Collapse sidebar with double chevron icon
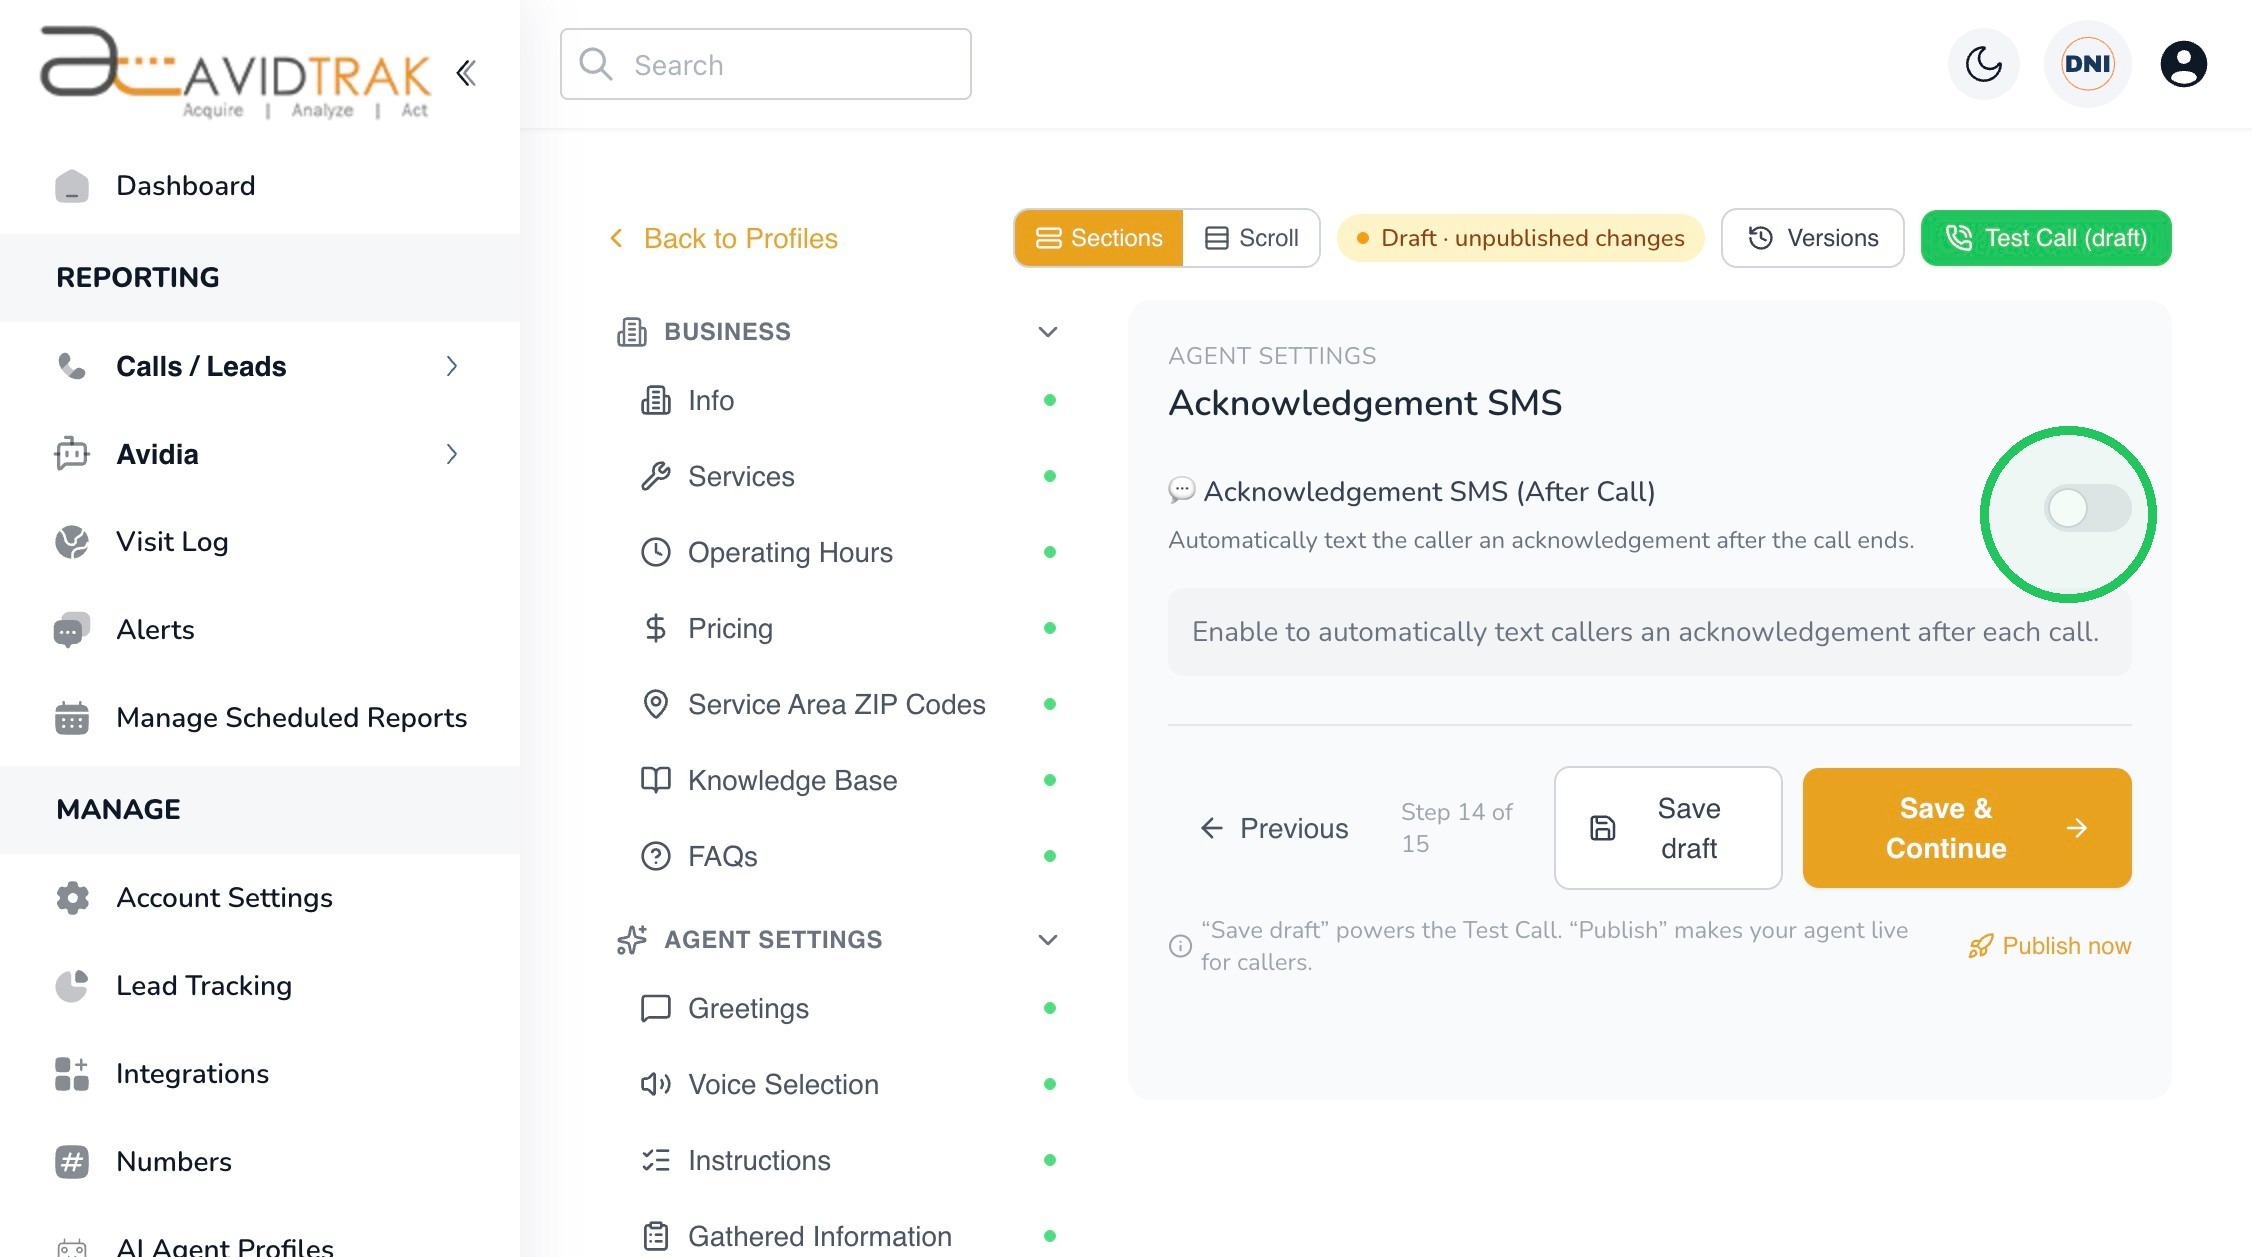 pos(466,73)
